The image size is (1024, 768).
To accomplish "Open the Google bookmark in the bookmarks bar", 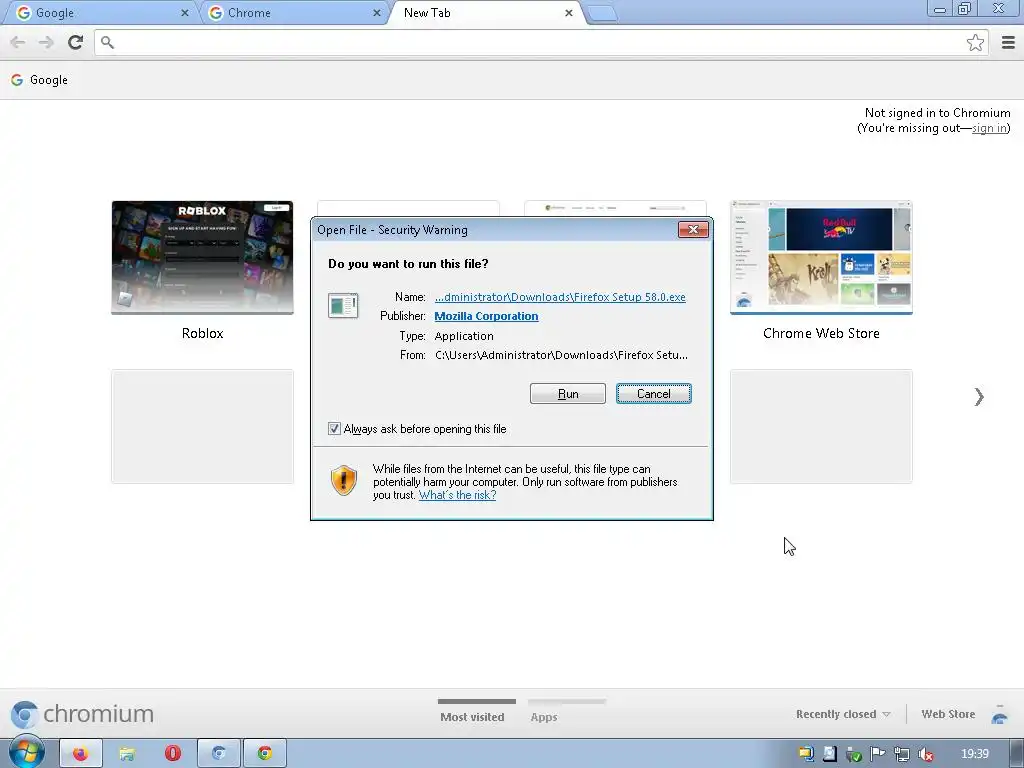I will 39,80.
